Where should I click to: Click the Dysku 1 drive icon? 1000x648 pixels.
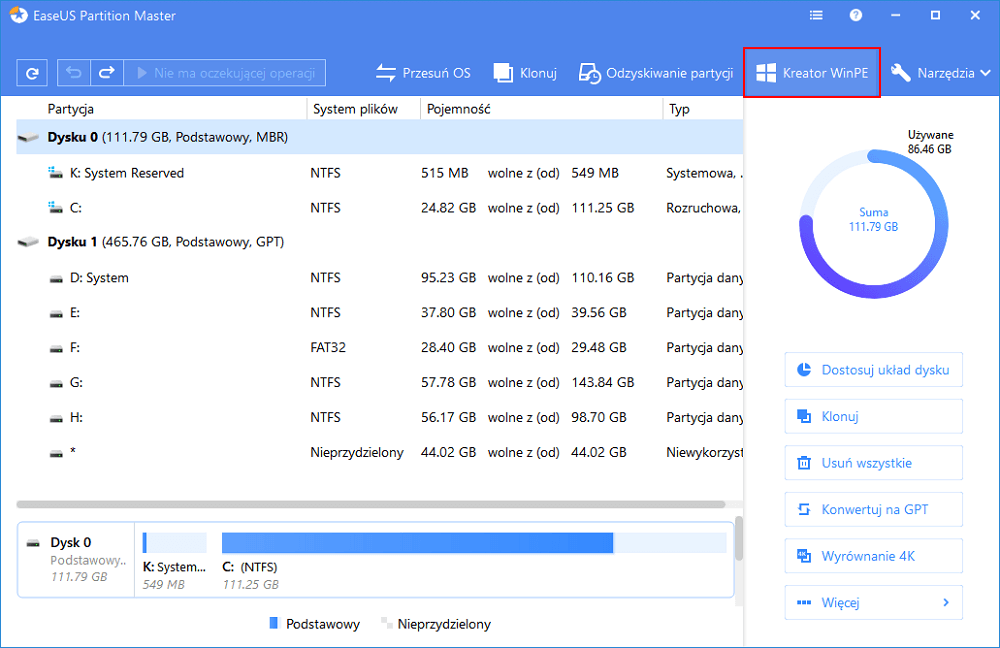pyautogui.click(x=28, y=242)
